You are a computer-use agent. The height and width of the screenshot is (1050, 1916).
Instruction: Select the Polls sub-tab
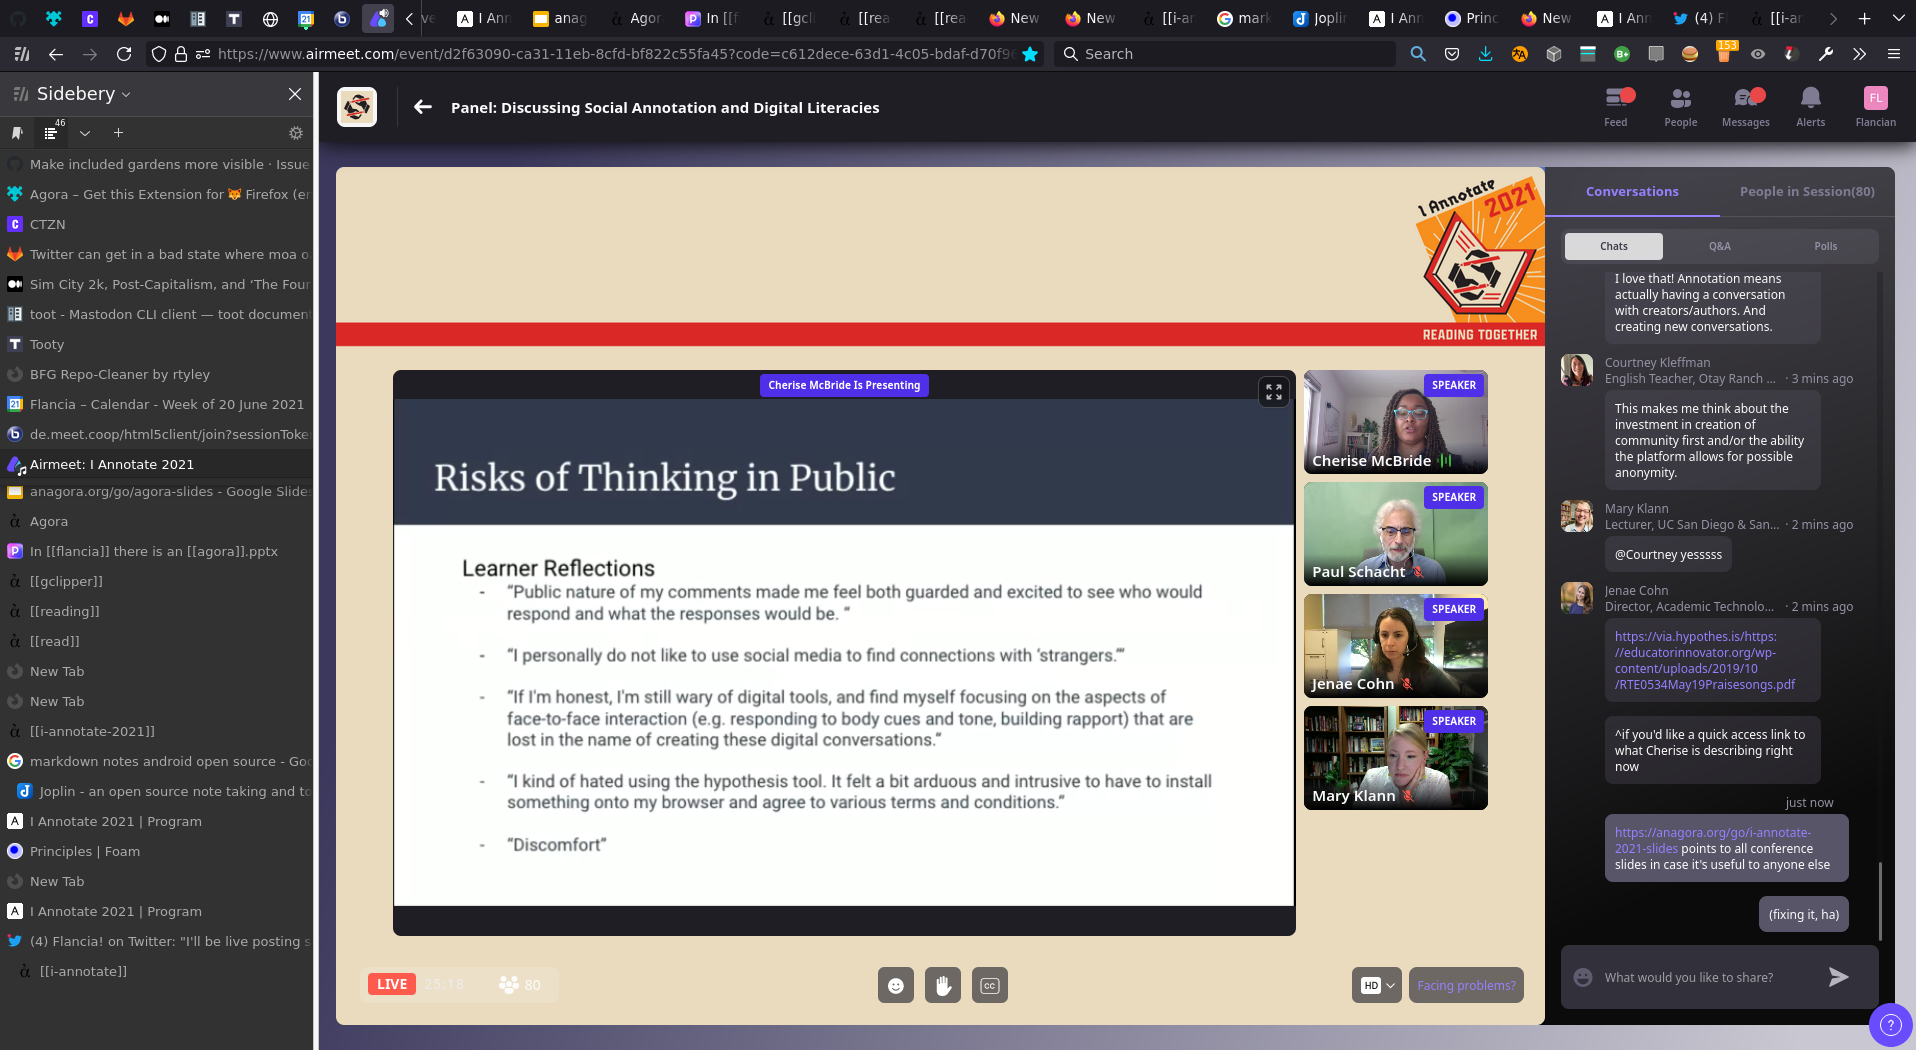(x=1825, y=246)
